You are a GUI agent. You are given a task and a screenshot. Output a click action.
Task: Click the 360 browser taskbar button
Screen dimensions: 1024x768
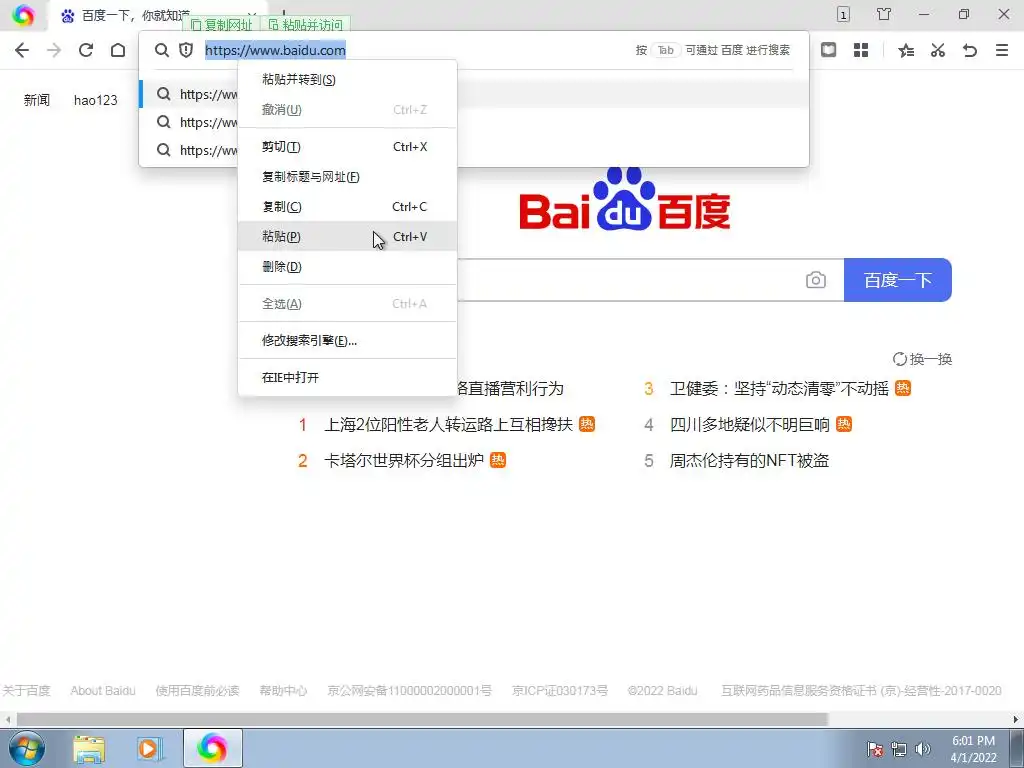click(x=213, y=748)
